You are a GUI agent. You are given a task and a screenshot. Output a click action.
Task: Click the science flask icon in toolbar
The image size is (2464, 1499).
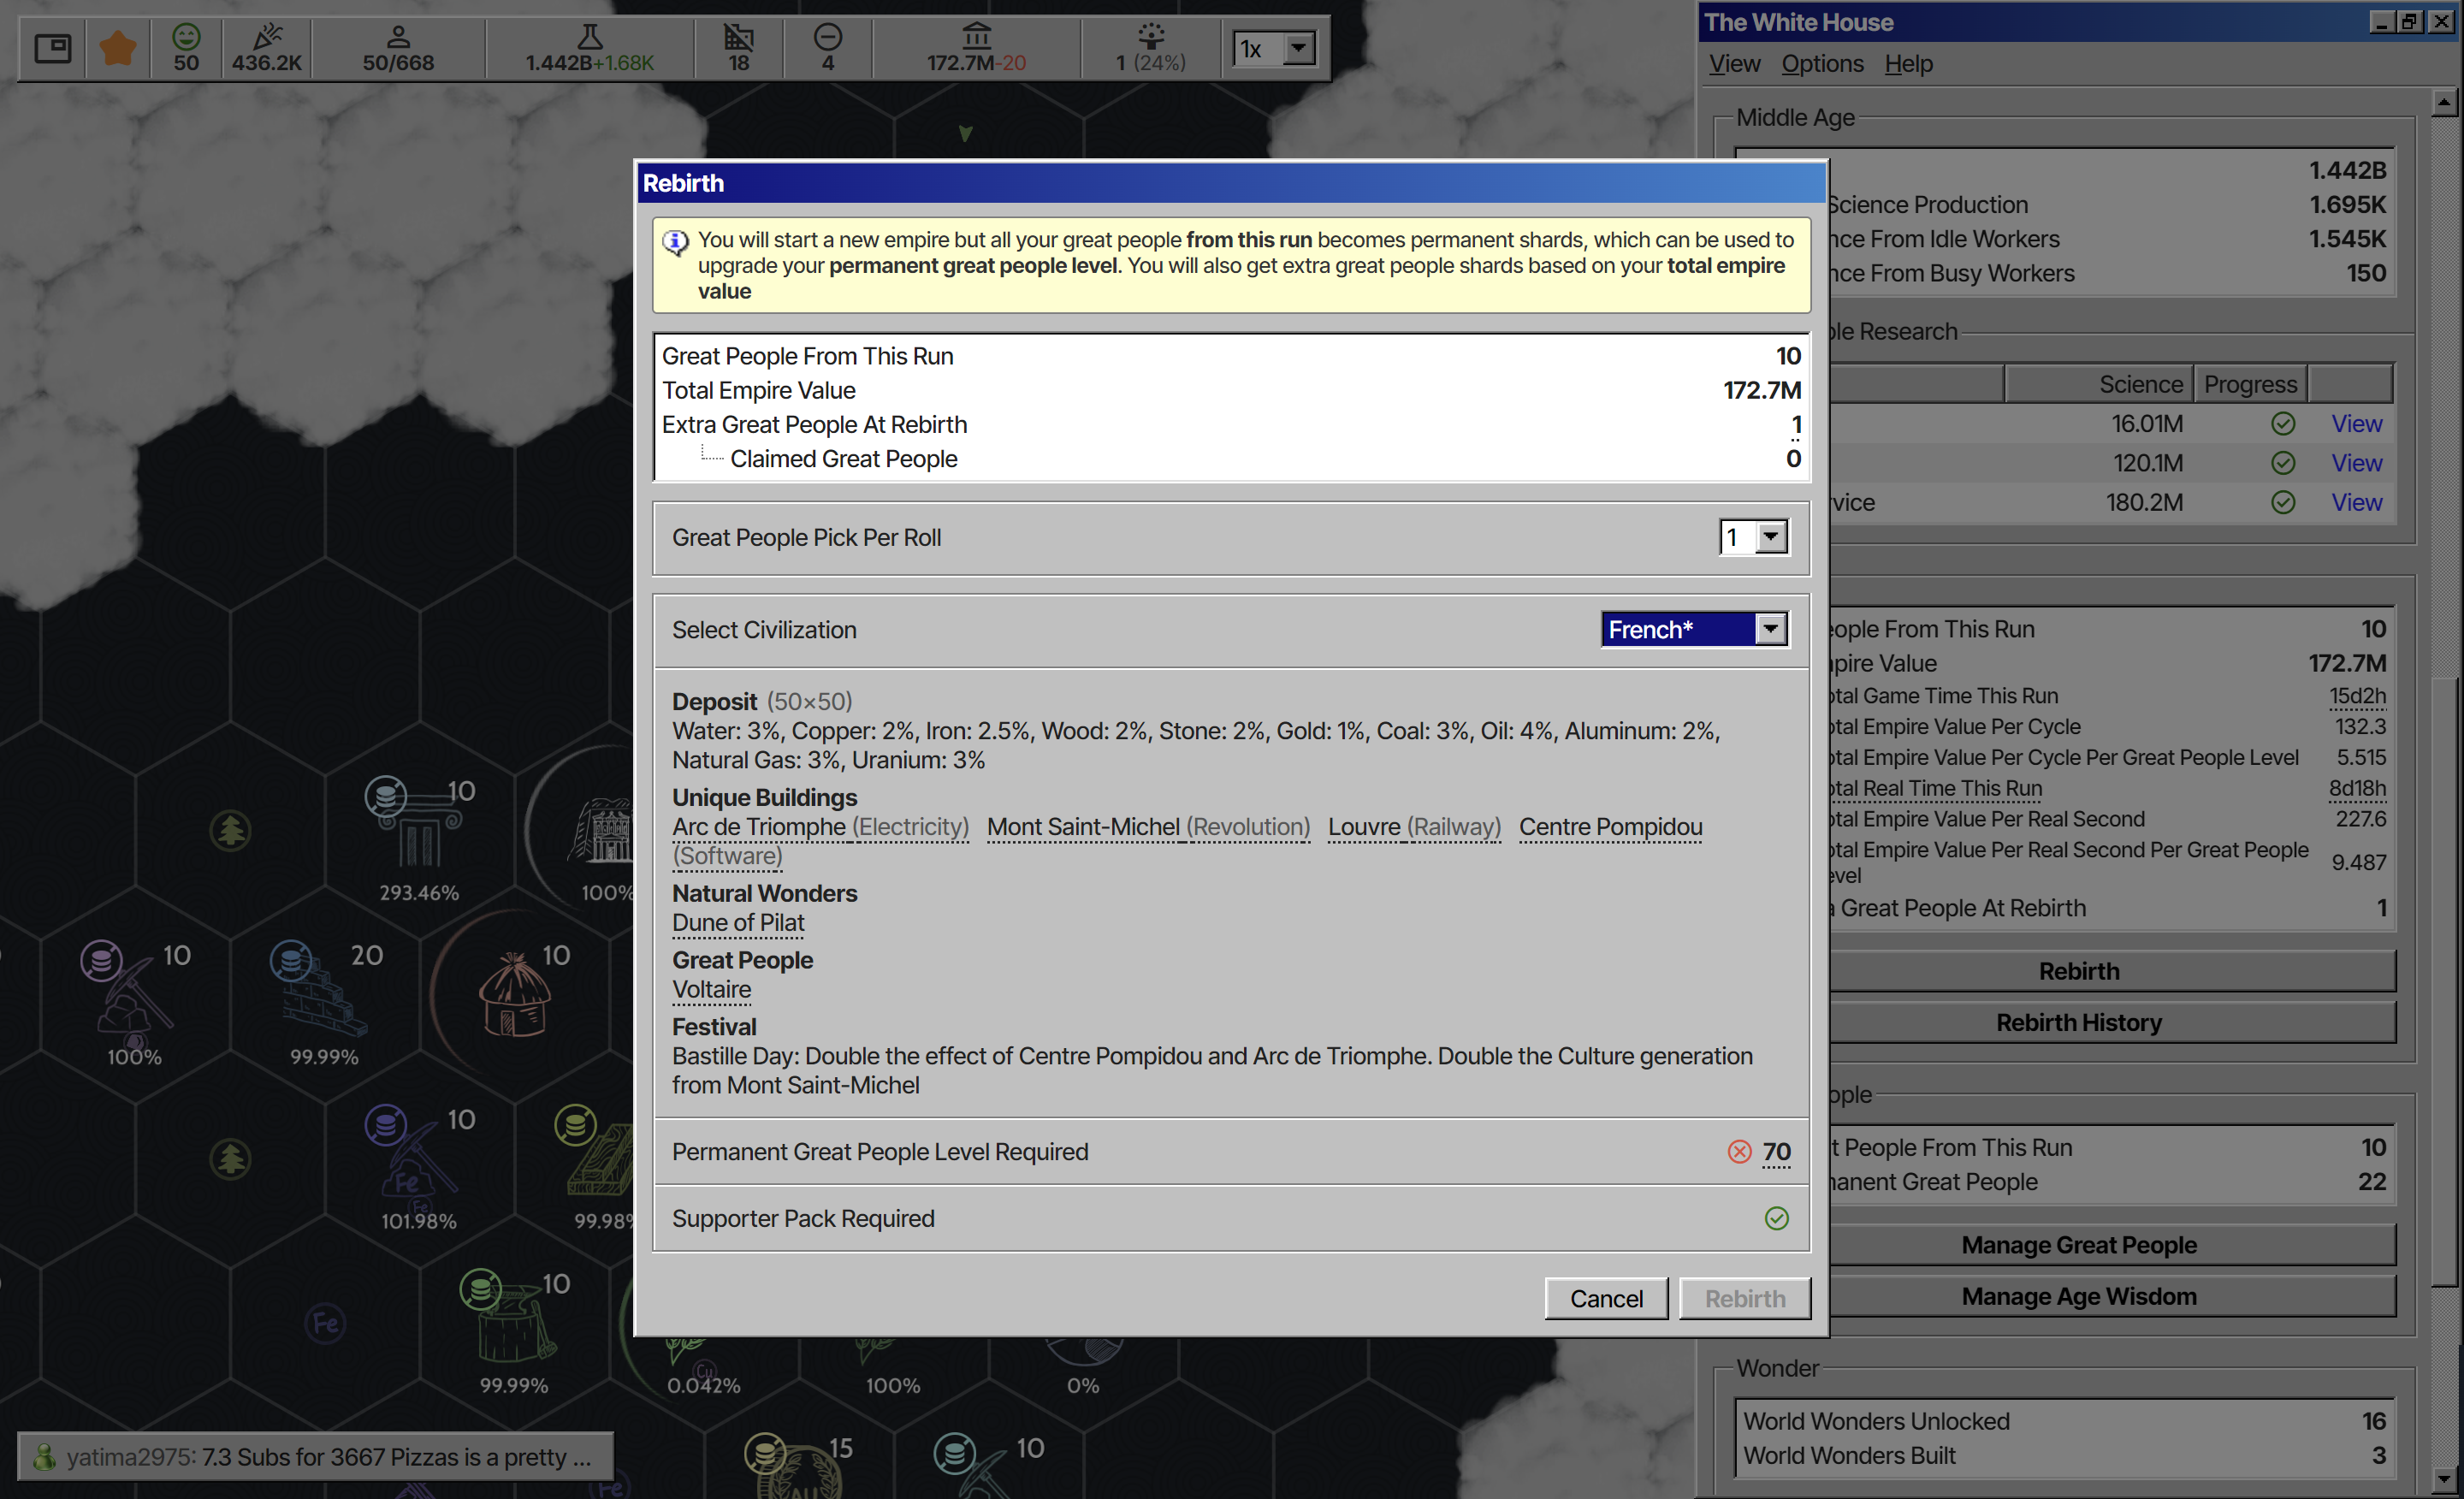tap(590, 37)
